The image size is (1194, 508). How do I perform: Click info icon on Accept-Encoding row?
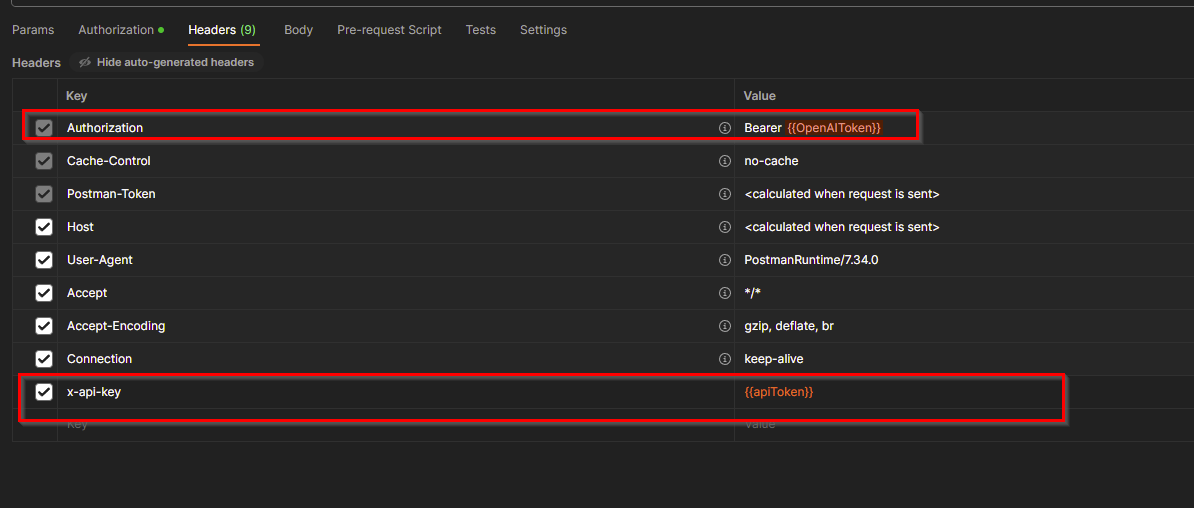(724, 326)
